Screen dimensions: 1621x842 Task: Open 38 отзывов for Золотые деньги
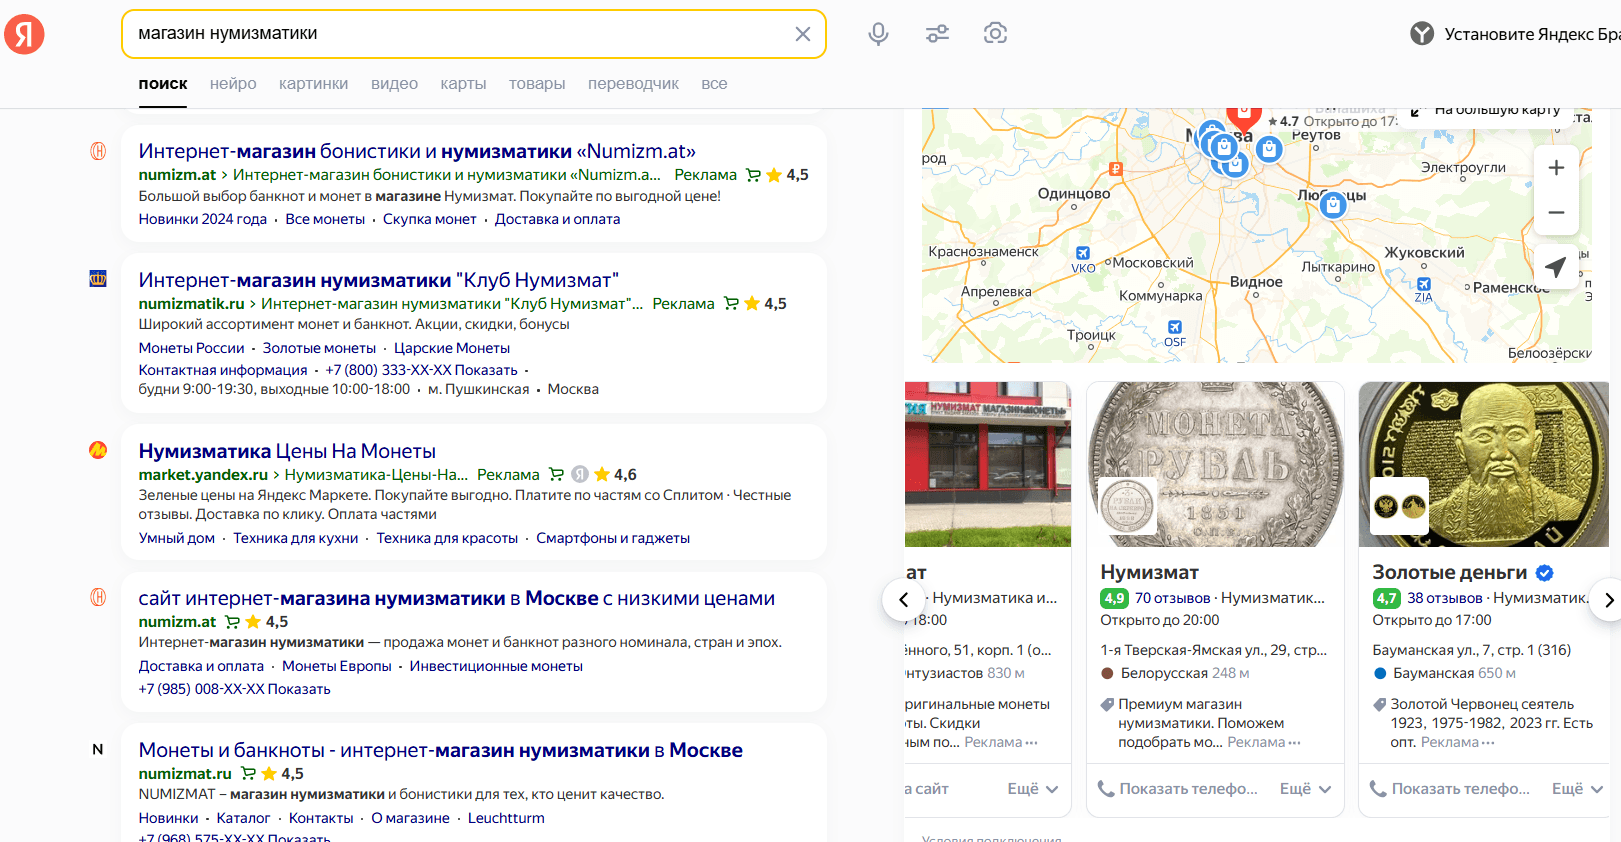(x=1445, y=598)
